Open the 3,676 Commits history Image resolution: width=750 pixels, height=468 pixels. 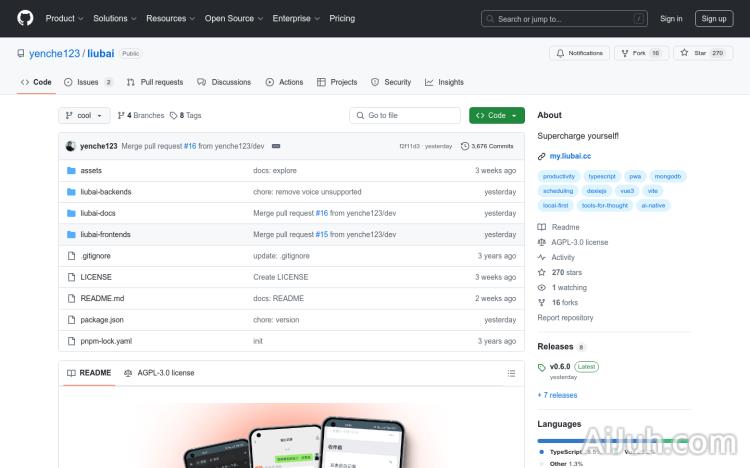(x=487, y=146)
